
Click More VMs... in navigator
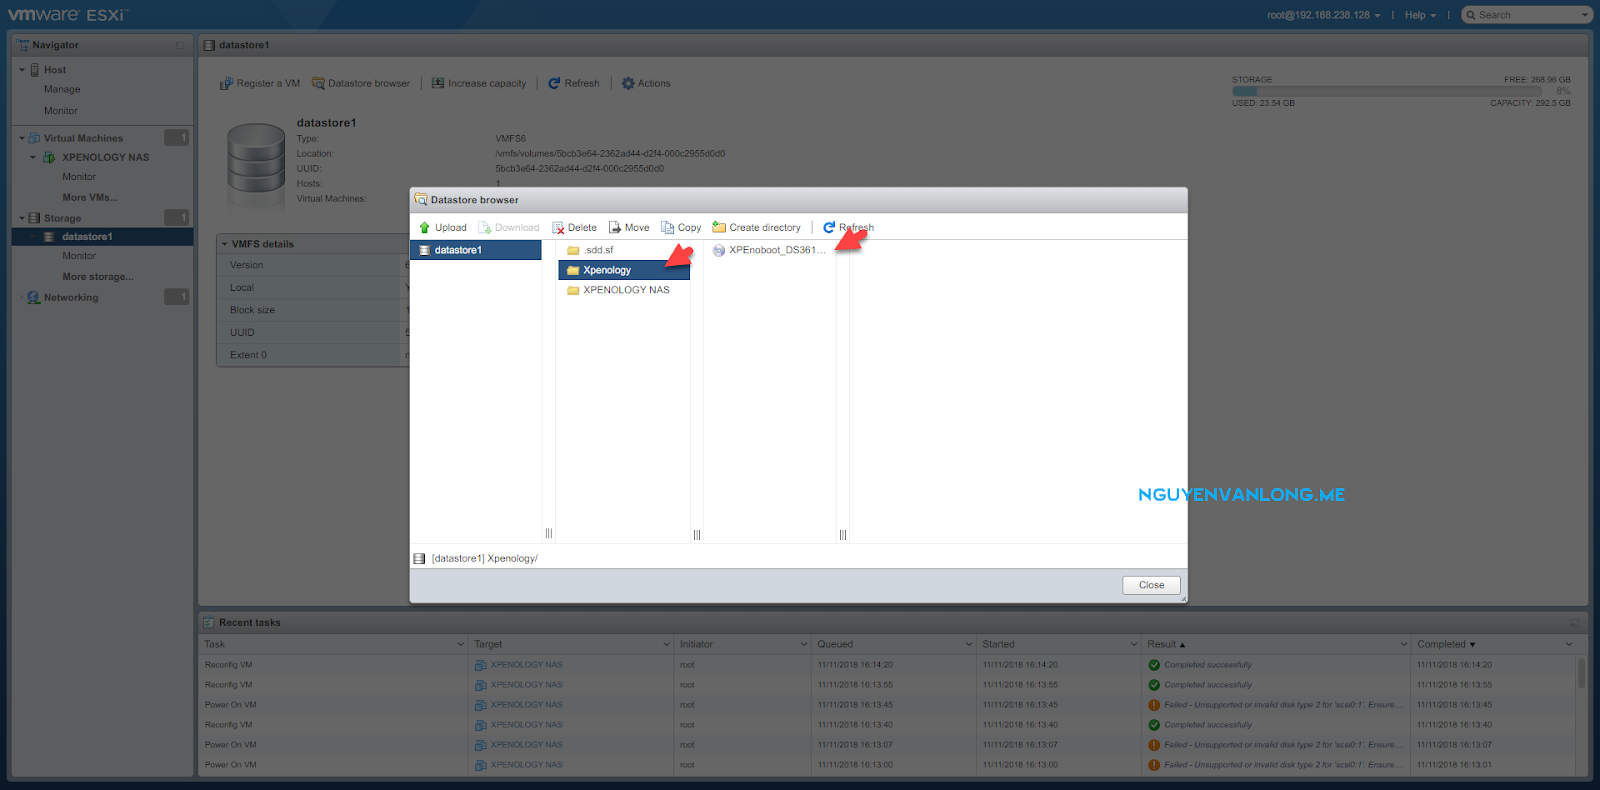coord(90,198)
